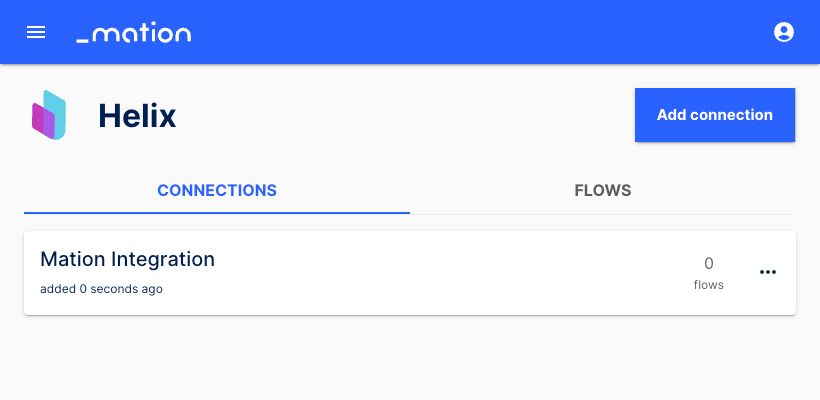Viewport: 820px width, 400px height.
Task: Click empty space between Helix and Add connection
Action: [x=405, y=115]
